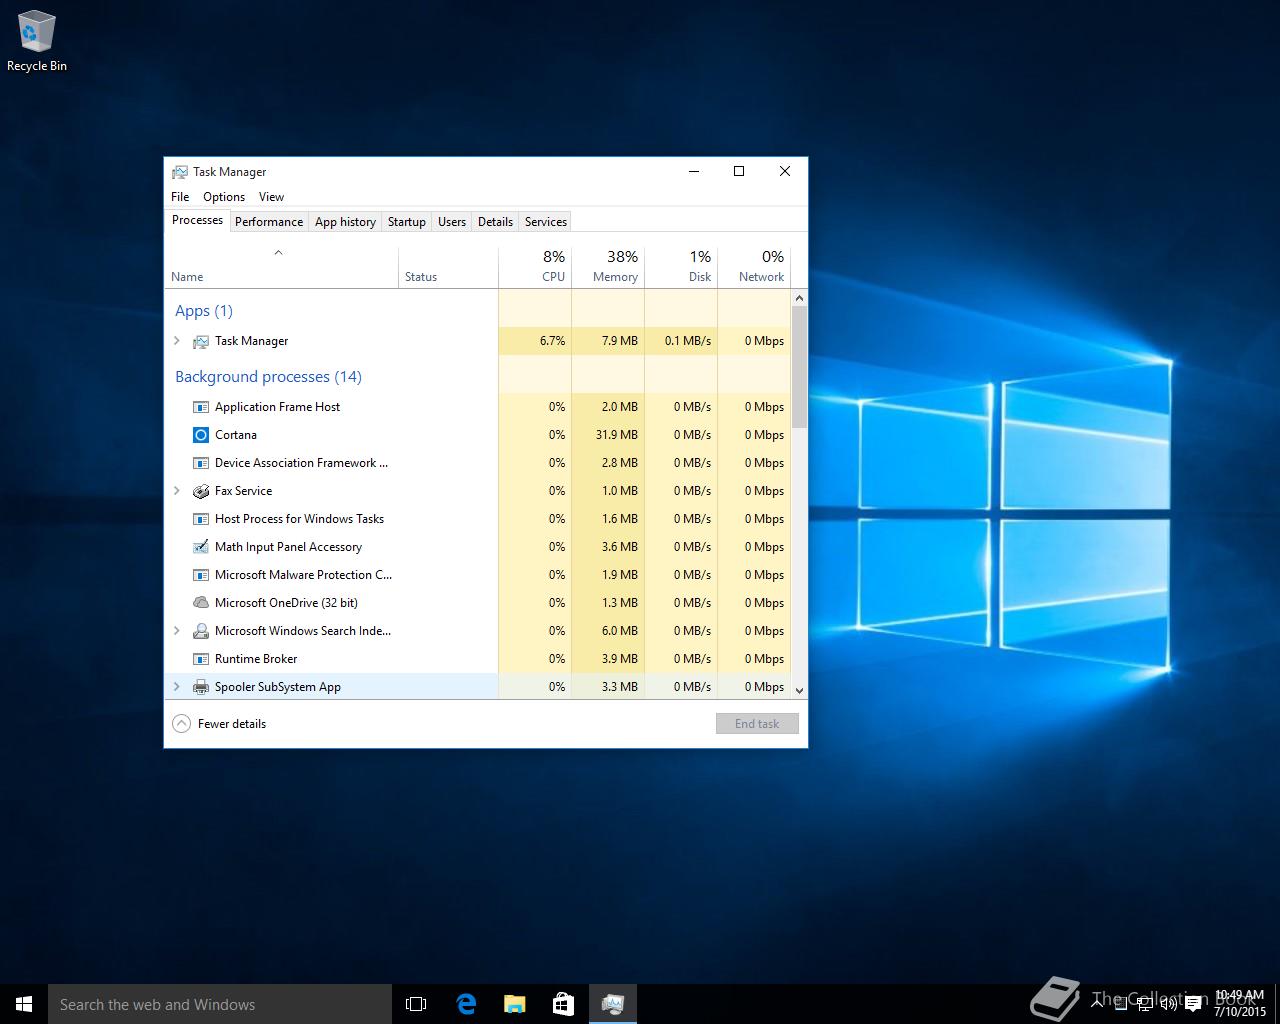Click the Task Manager taskbar button

612,1004
